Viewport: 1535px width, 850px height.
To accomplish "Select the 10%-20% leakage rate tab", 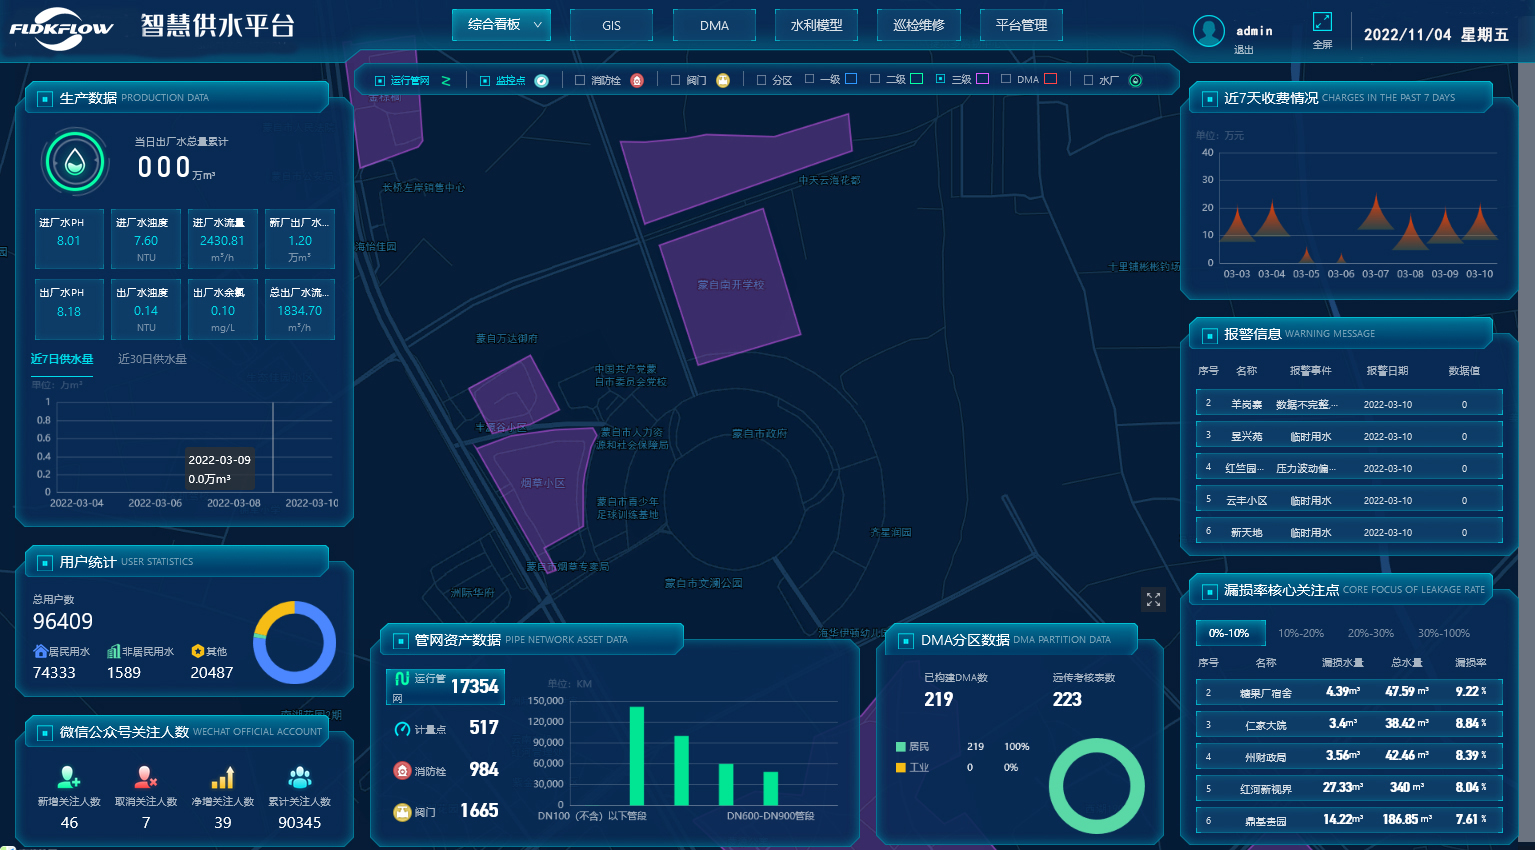I will click(1300, 633).
